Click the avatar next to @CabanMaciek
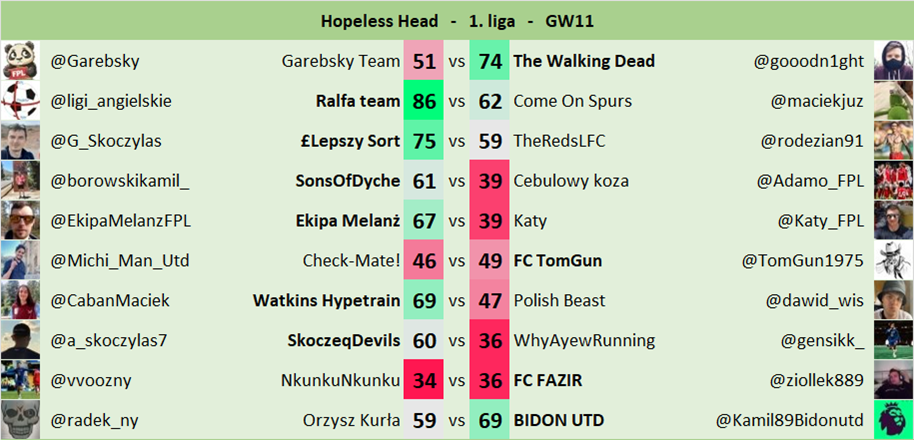The image size is (914, 440). coord(20,300)
